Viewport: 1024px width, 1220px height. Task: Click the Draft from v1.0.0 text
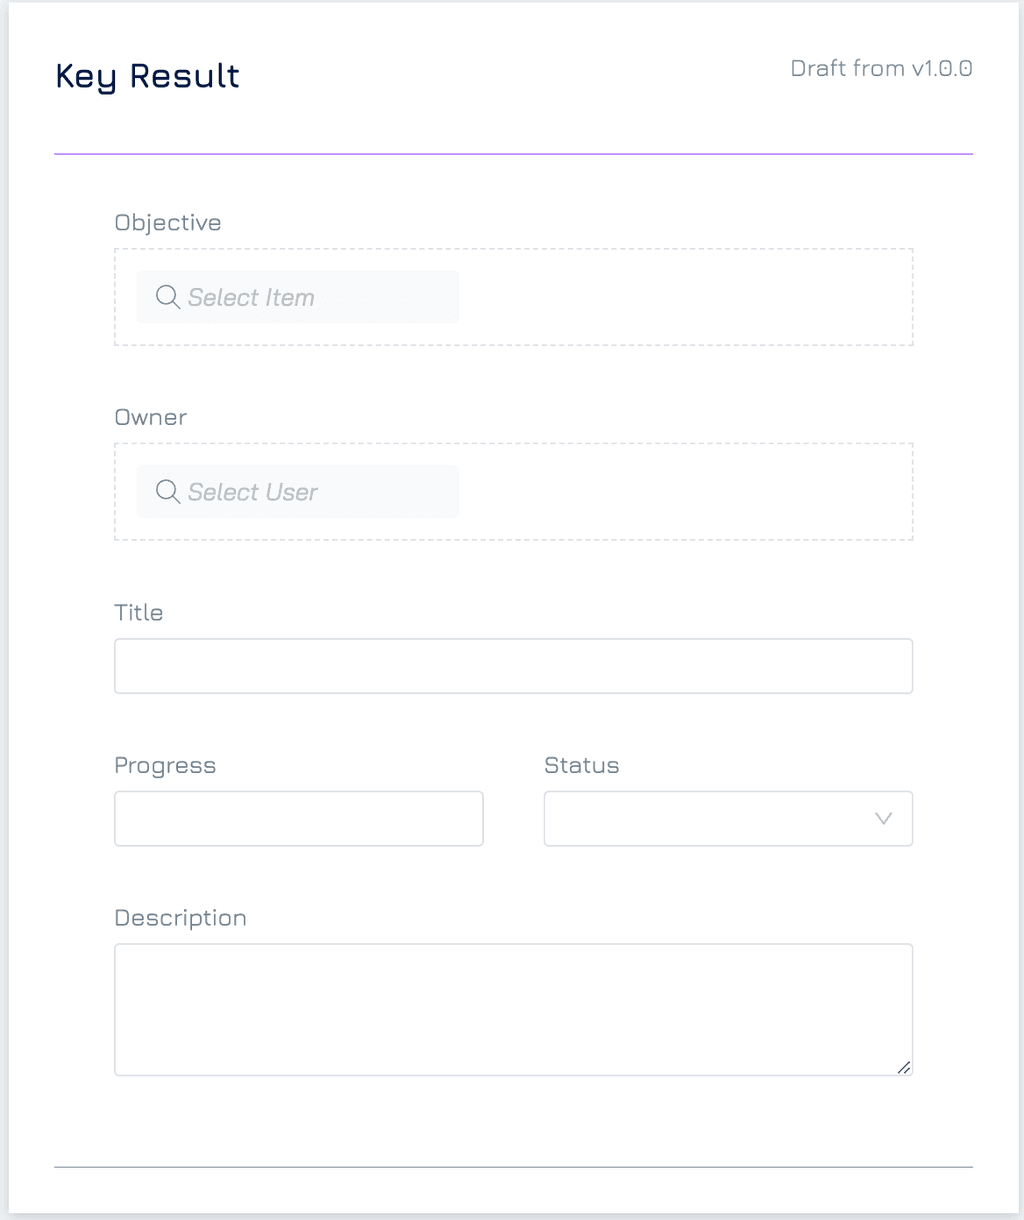click(881, 68)
